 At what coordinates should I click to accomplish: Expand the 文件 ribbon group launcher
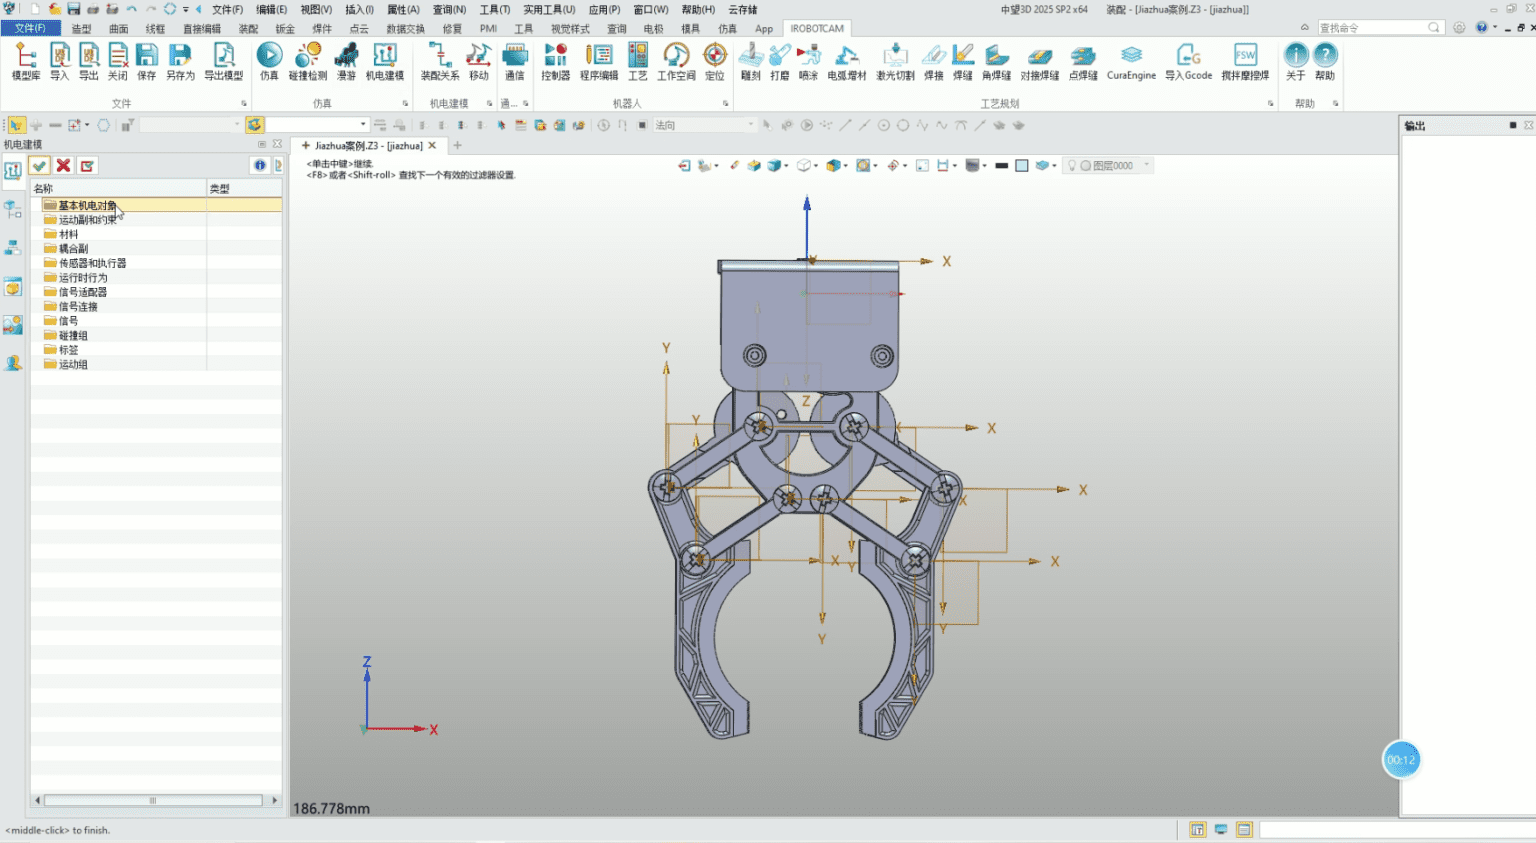click(x=244, y=104)
